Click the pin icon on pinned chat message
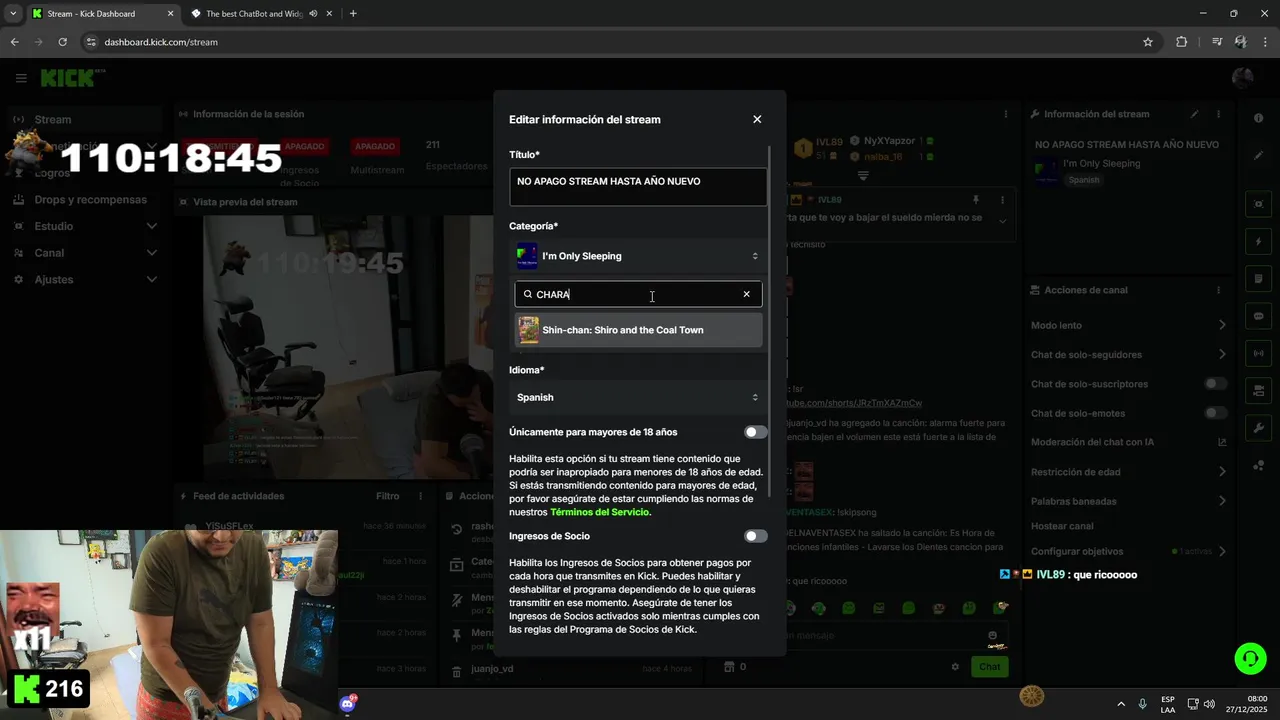This screenshot has height=720, width=1280. (976, 200)
